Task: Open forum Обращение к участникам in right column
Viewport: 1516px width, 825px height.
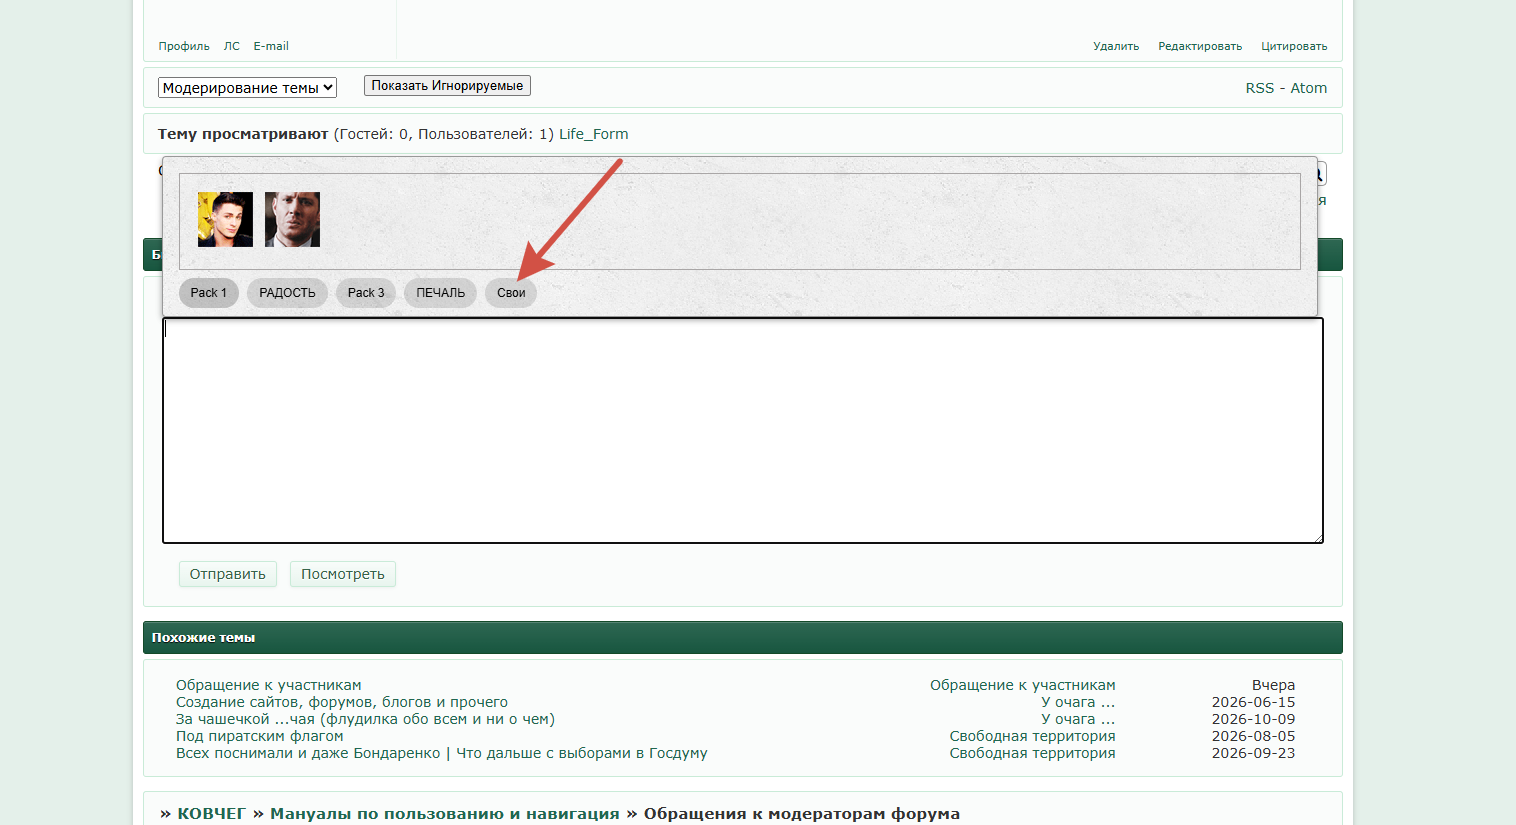Action: (x=1023, y=685)
